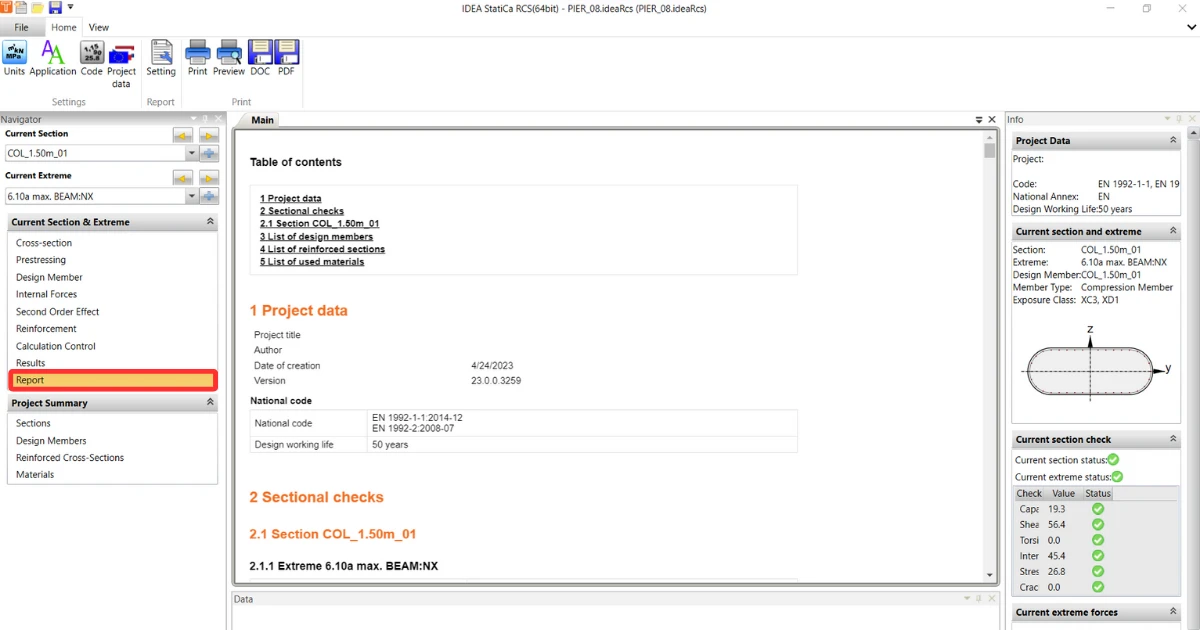
Task: Open the Code settings
Action: tap(91, 58)
